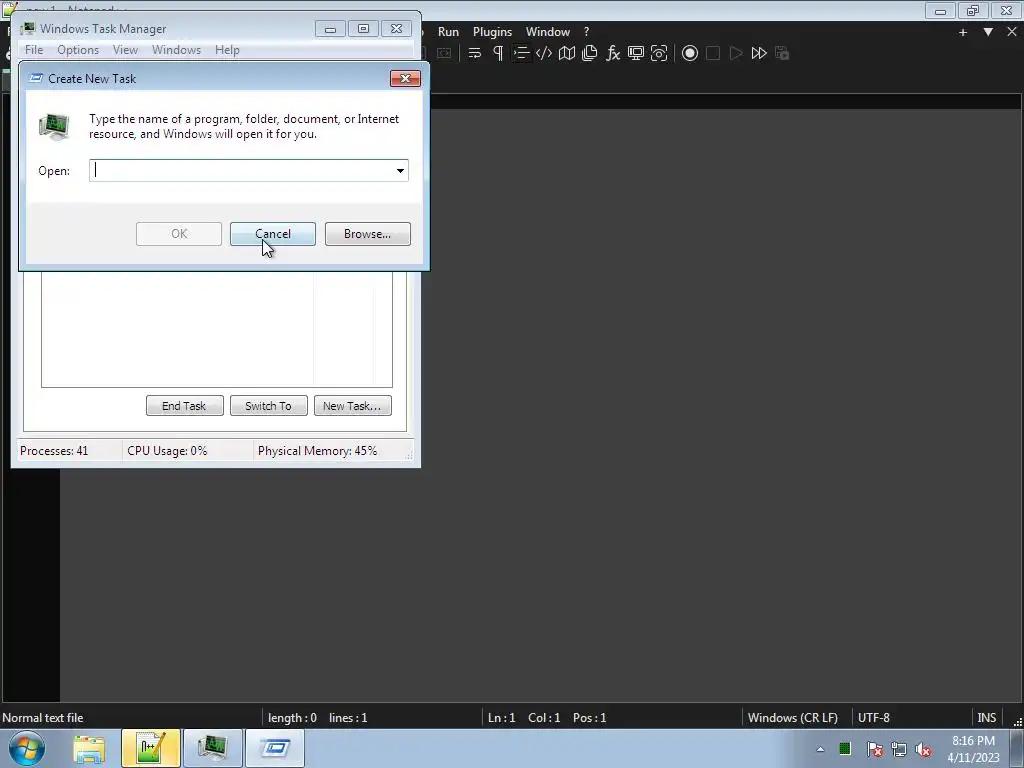The image size is (1024, 768).
Task: Click the greyed OK button
Action: (x=179, y=234)
